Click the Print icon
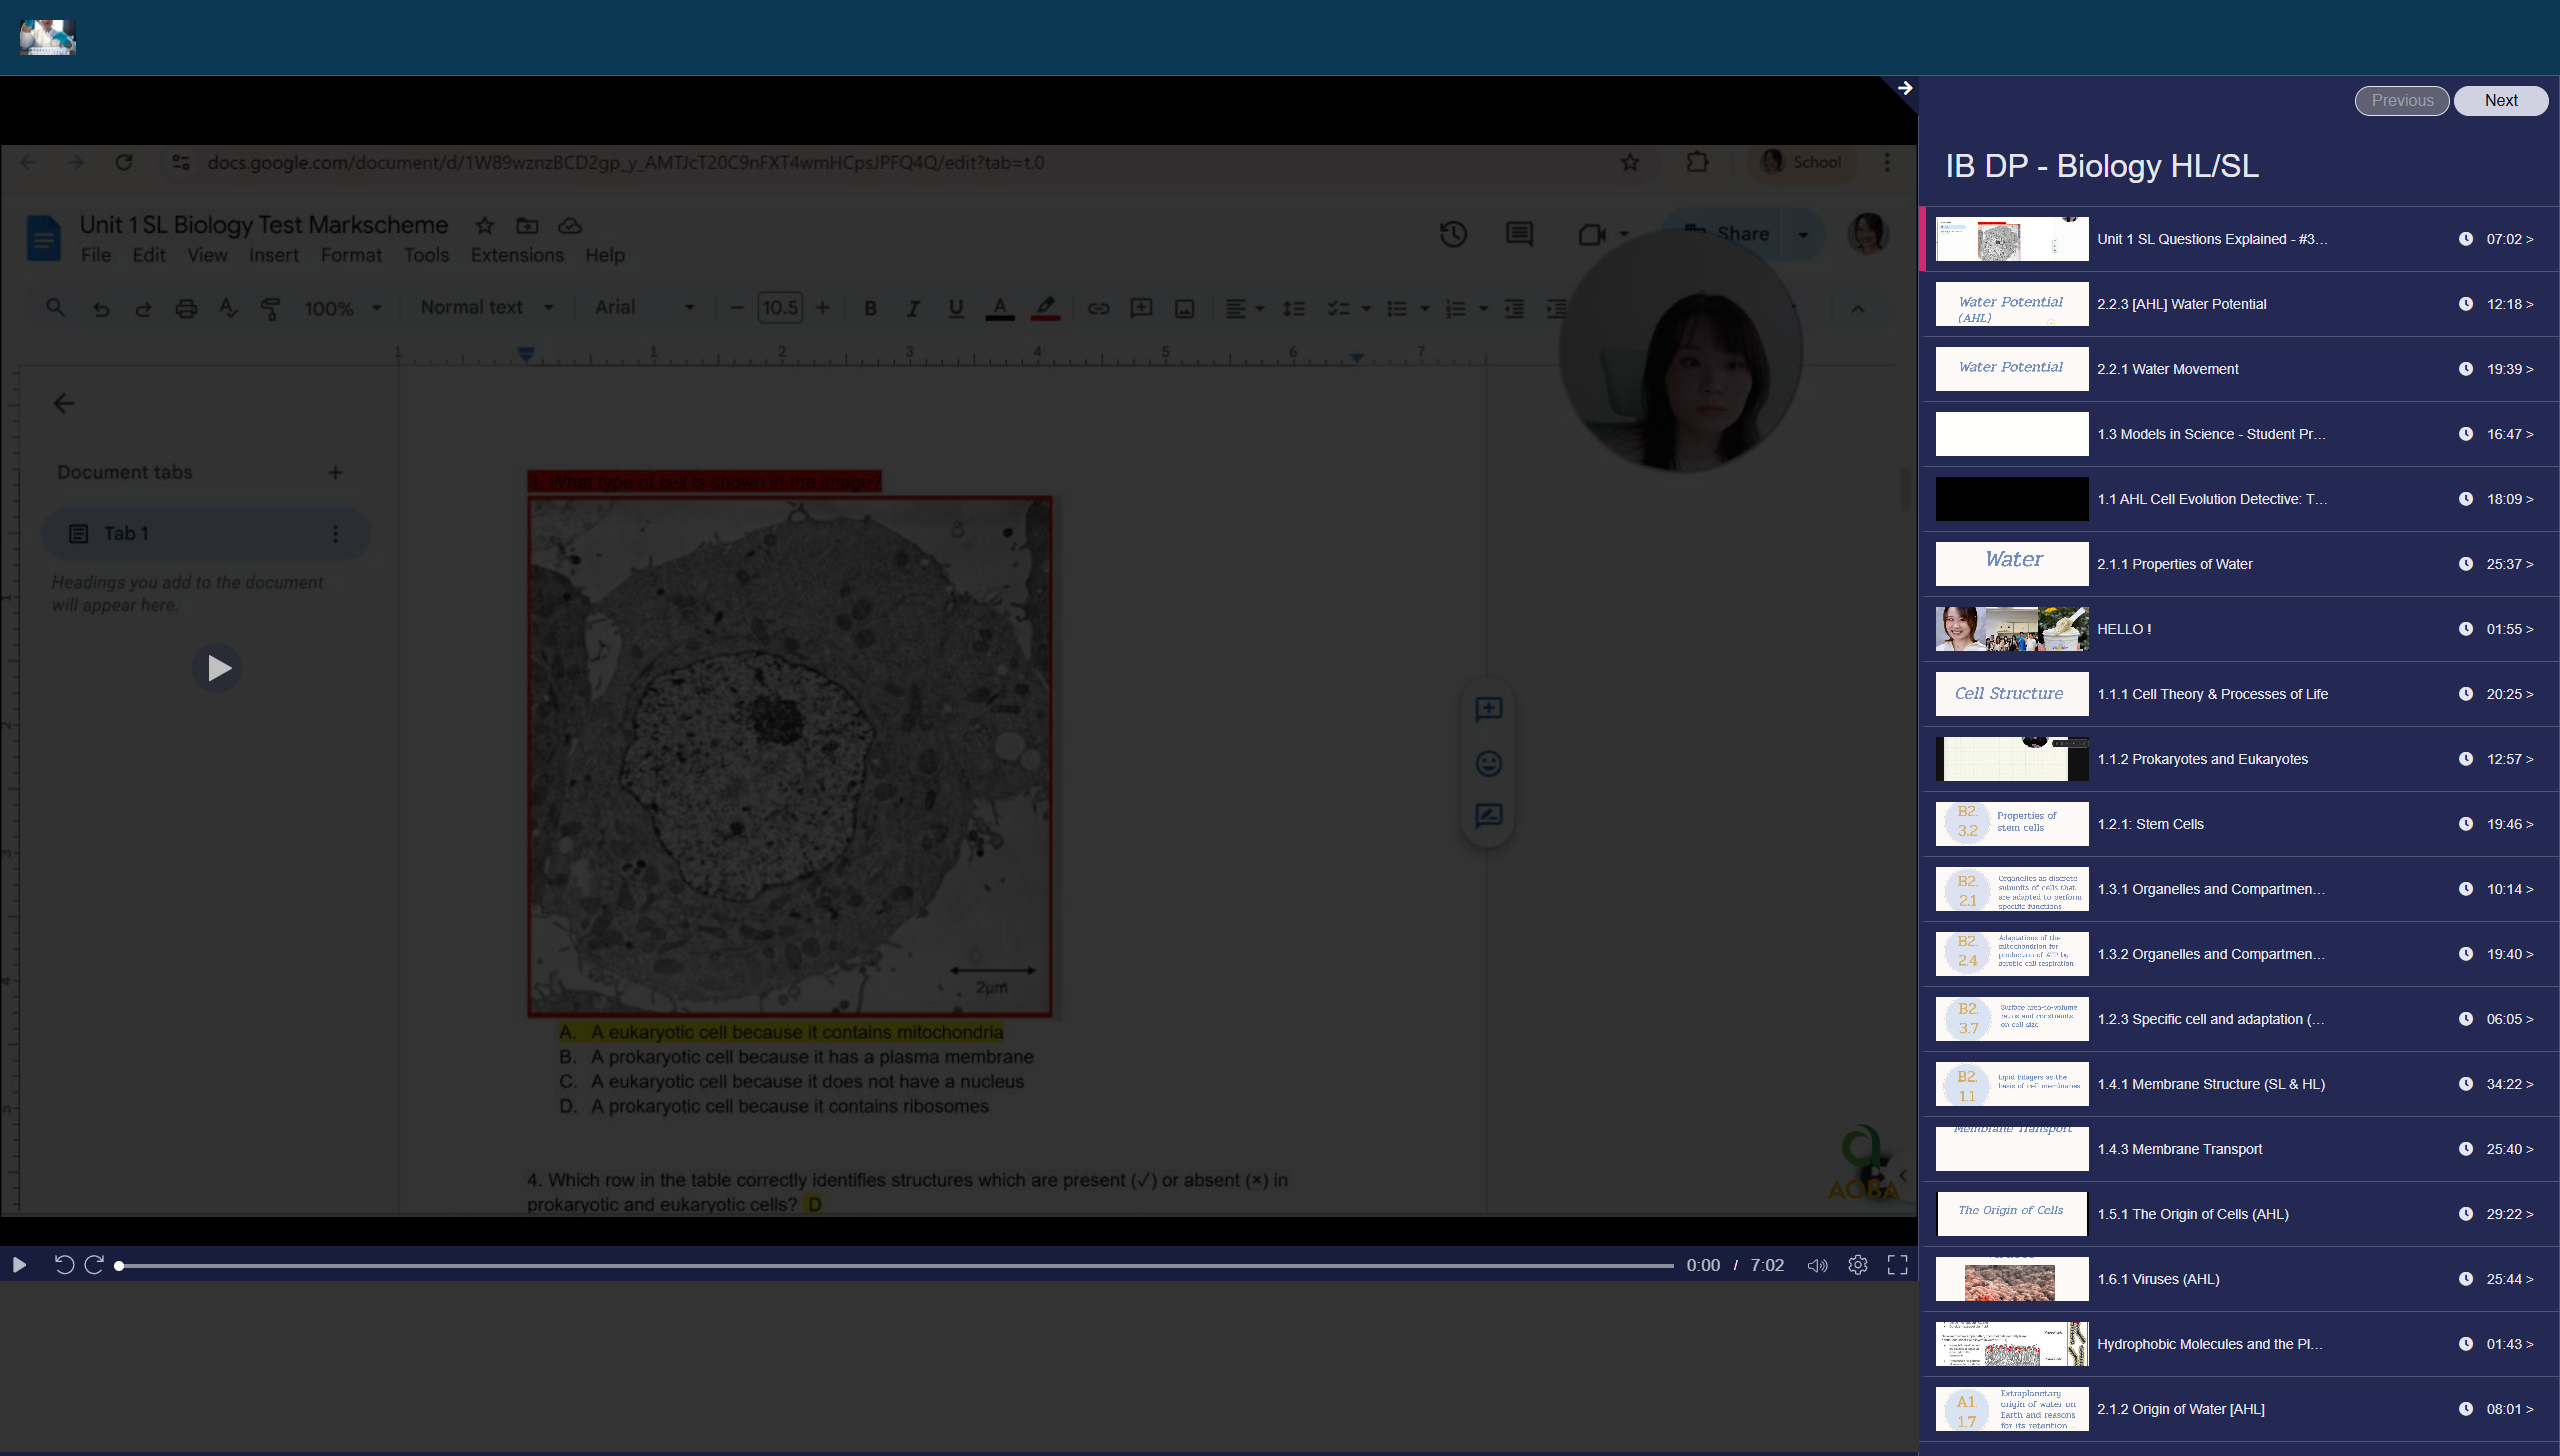The width and height of the screenshot is (2560, 1456). click(186, 308)
